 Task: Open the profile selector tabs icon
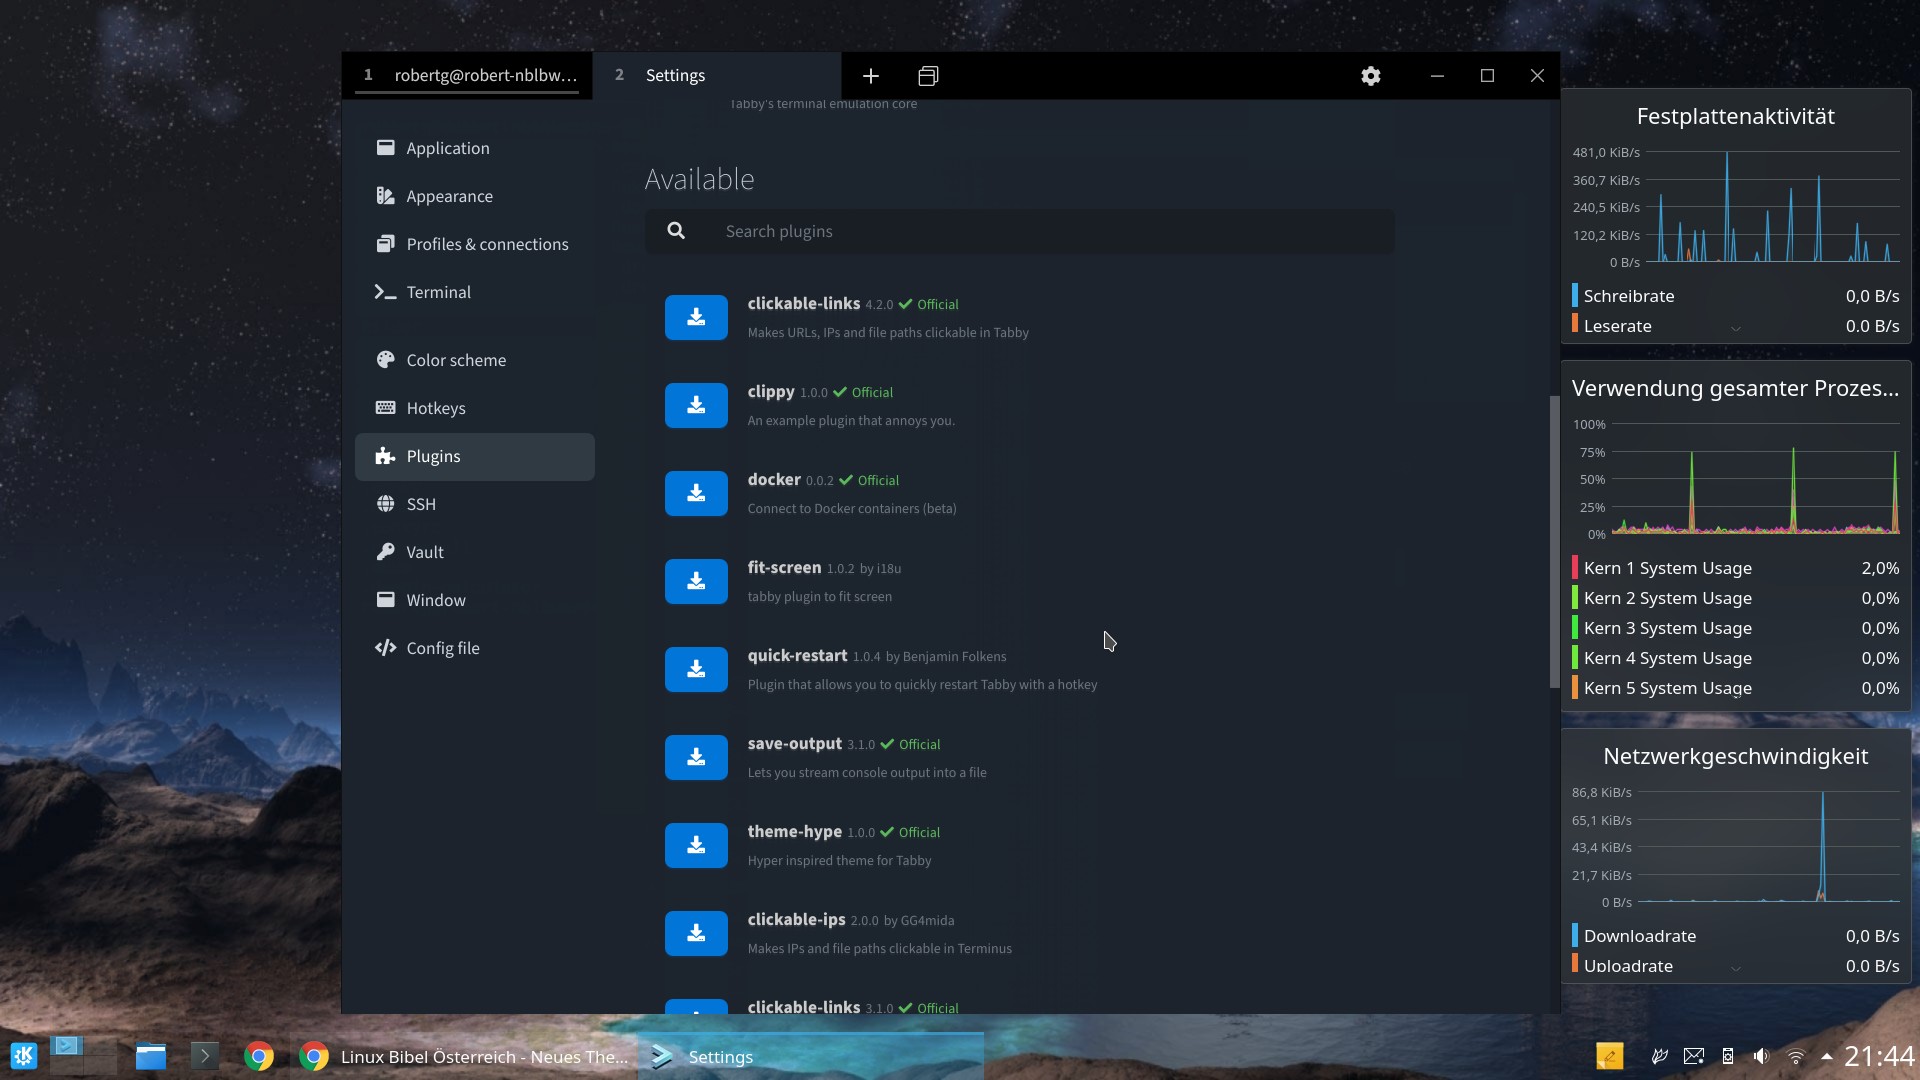click(x=928, y=76)
